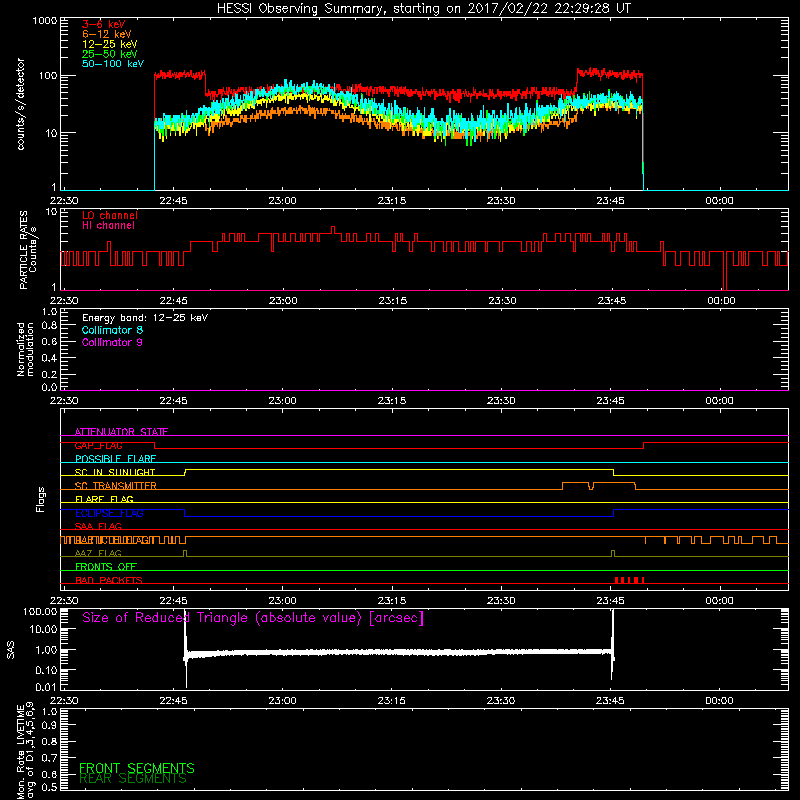Screen dimensions: 800x800
Task: Click the ATTENUATOR STATE flag label
Action: (121, 432)
